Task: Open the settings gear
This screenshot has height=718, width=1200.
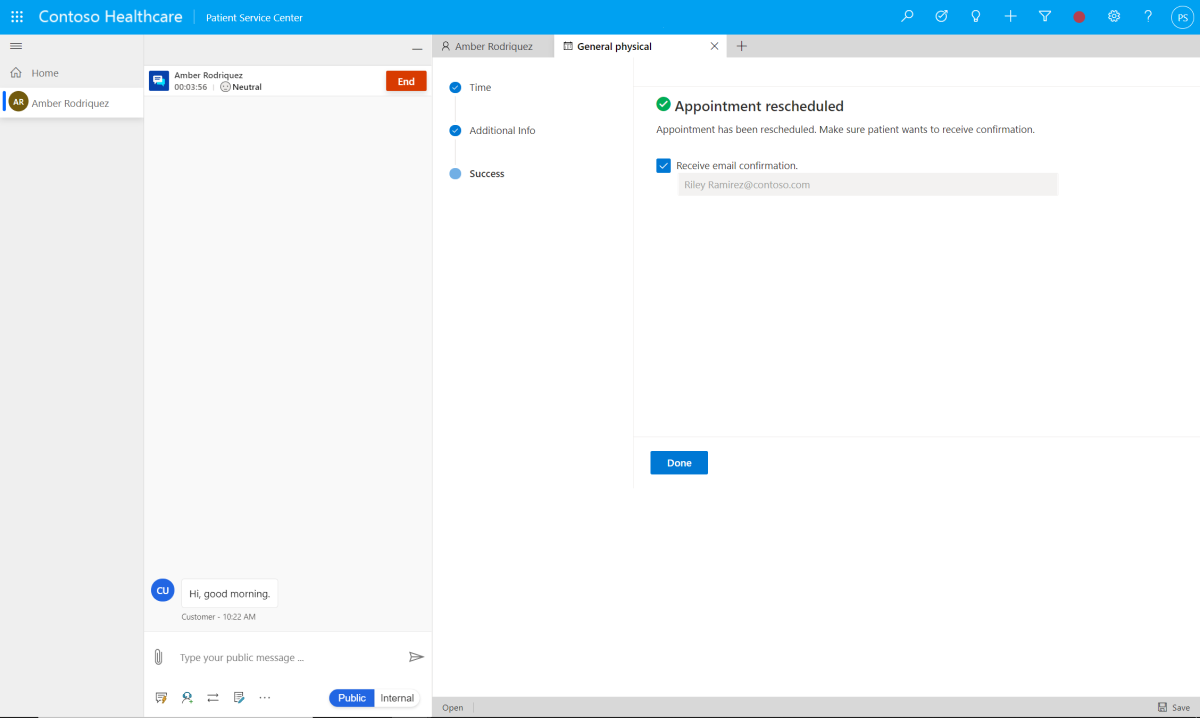Action: click(1114, 17)
